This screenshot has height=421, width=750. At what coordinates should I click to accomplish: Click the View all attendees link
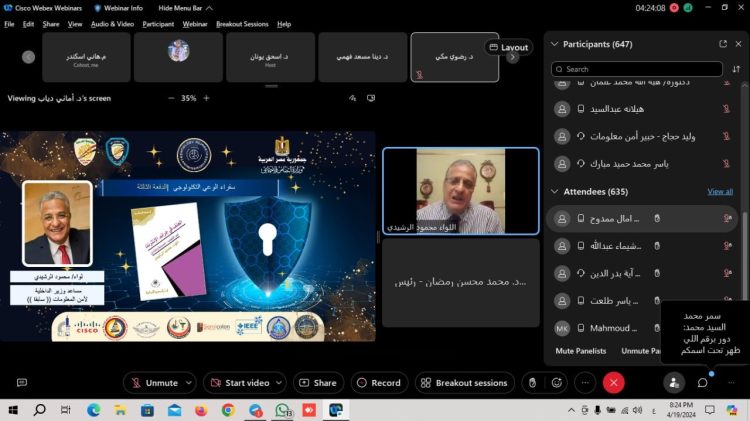720,191
